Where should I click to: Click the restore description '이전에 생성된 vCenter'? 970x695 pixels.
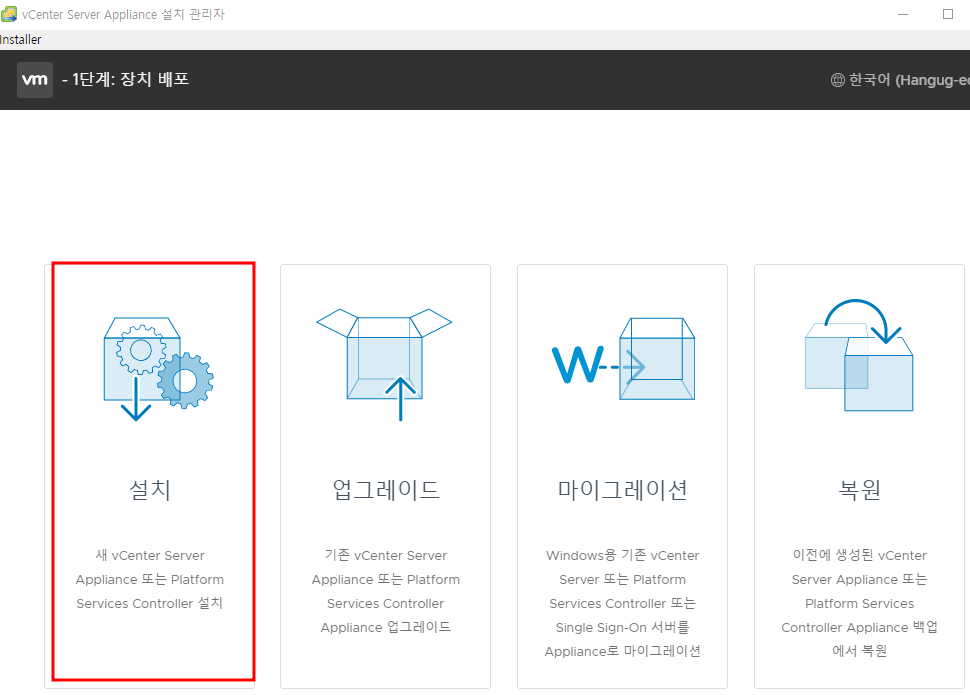[859, 555]
